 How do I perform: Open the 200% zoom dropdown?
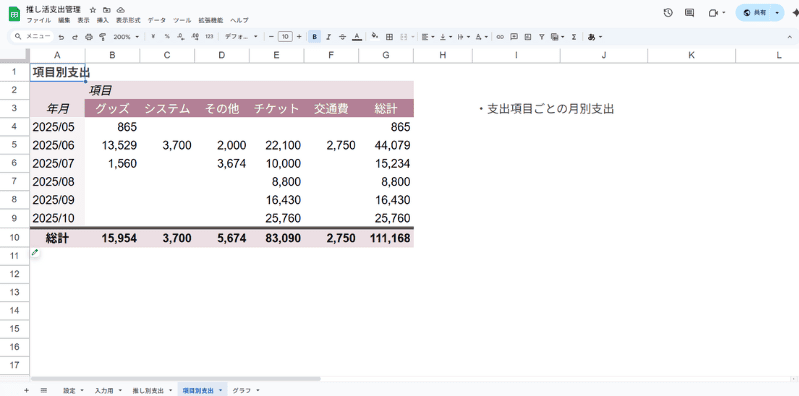[x=126, y=37]
